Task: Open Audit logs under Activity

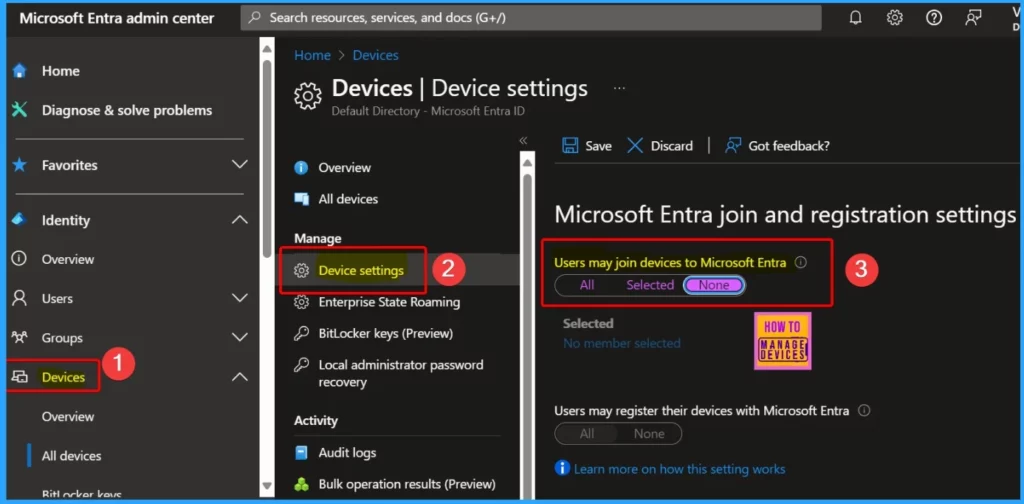Action: pyautogui.click(x=347, y=452)
